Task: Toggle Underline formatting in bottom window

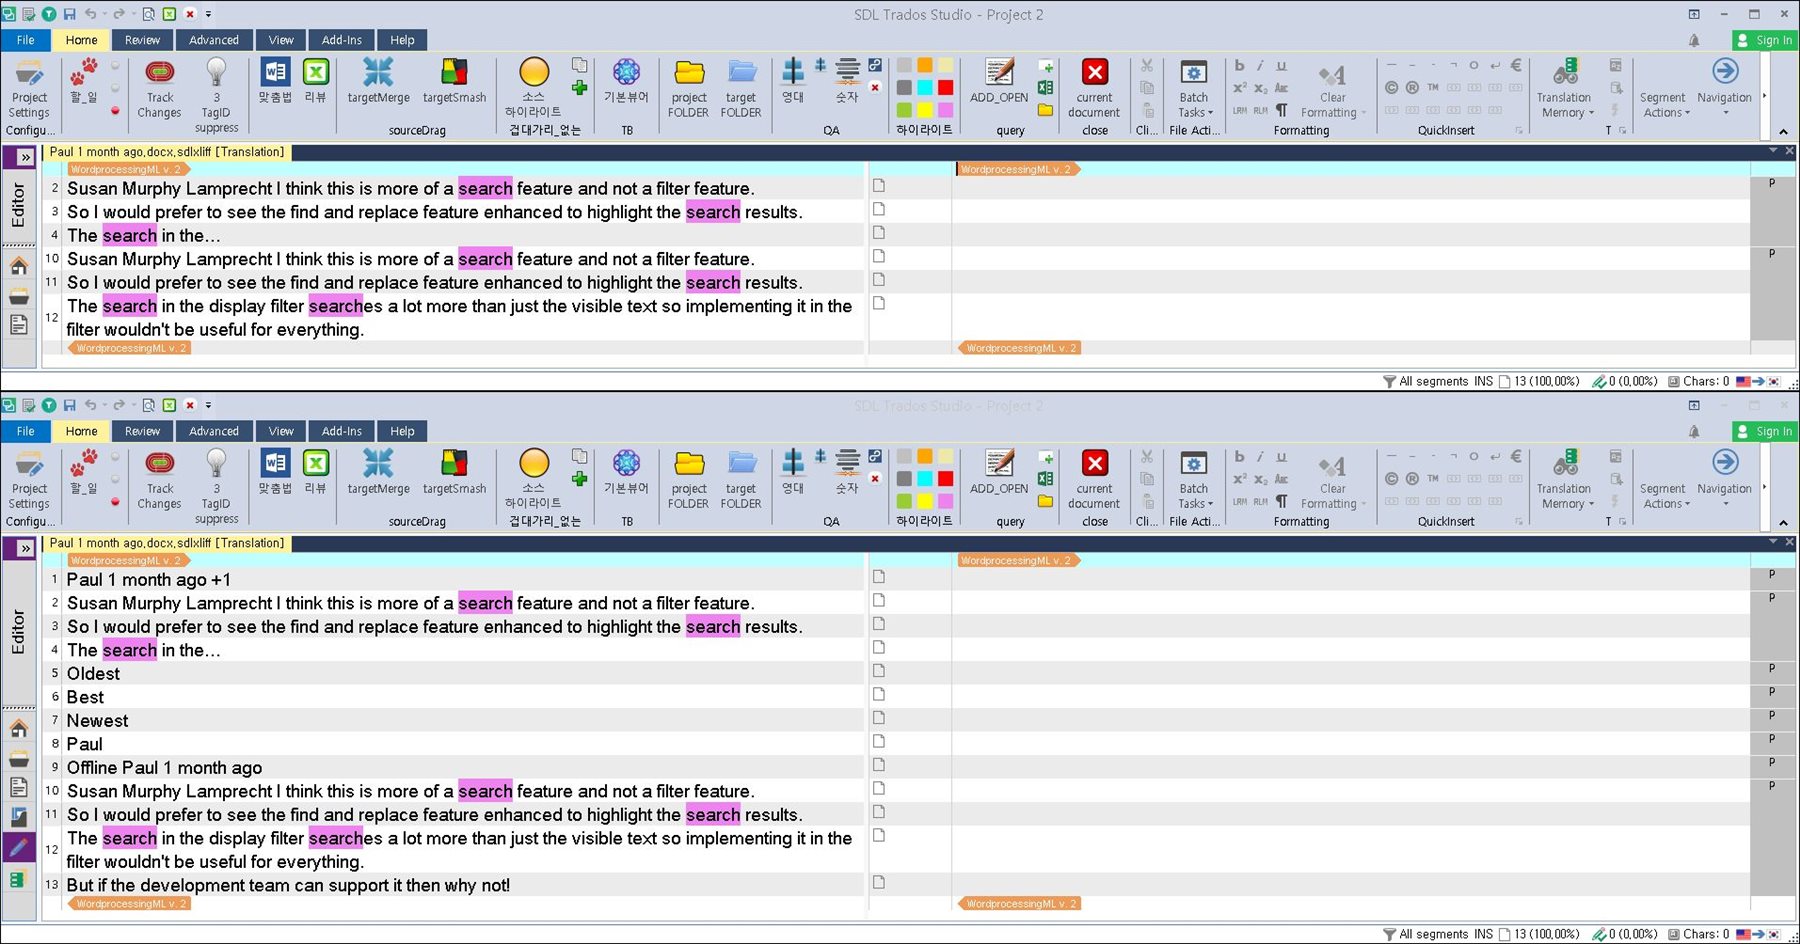Action: 1281,456
